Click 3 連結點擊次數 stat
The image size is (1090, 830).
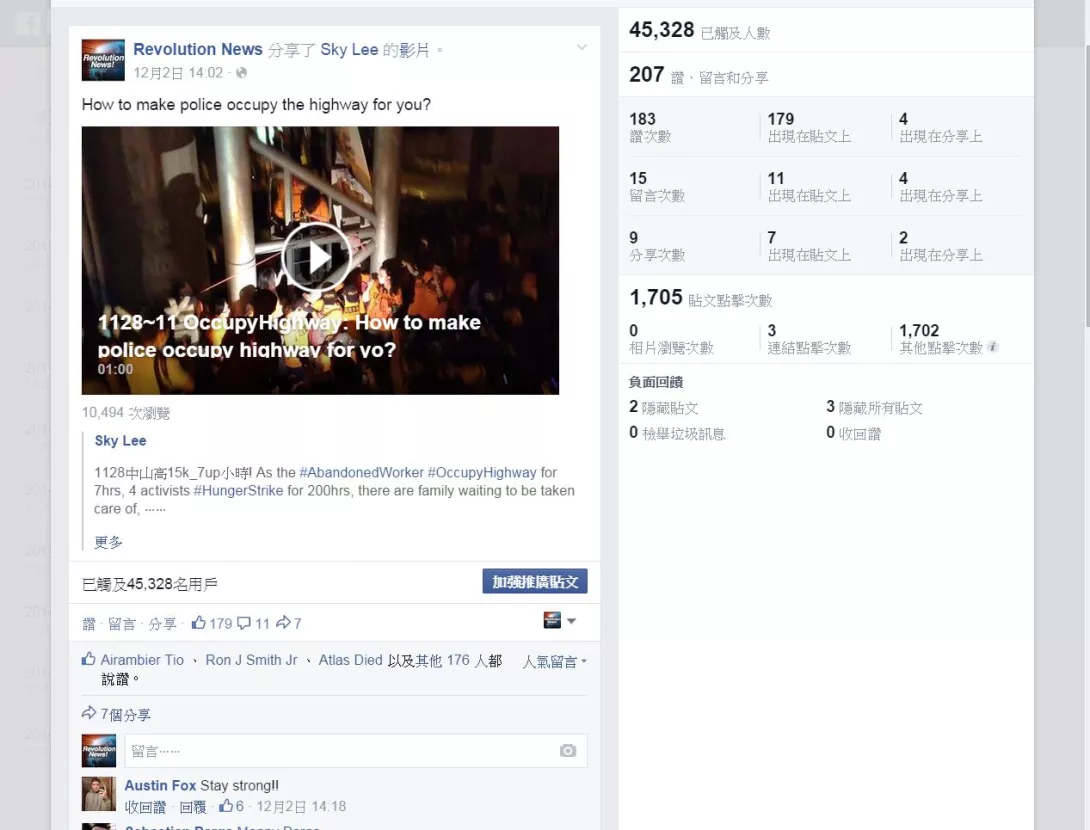pos(809,339)
